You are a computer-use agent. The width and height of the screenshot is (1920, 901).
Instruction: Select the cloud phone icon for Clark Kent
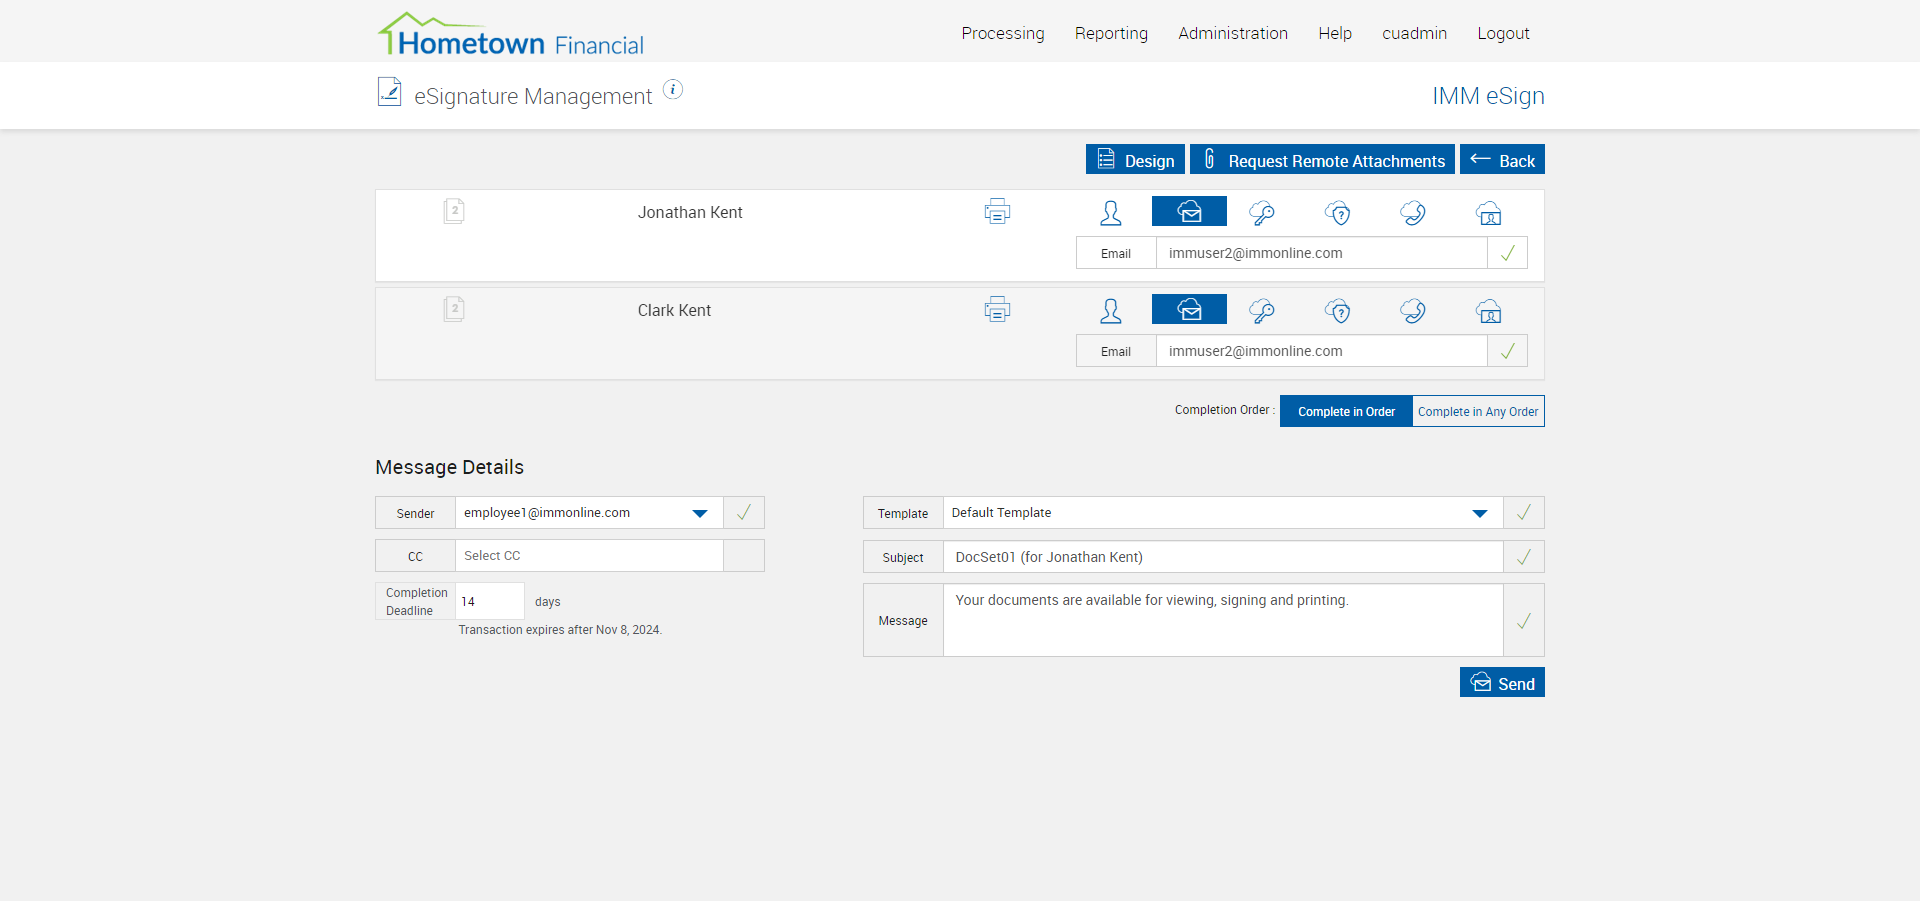pyautogui.click(x=1413, y=310)
